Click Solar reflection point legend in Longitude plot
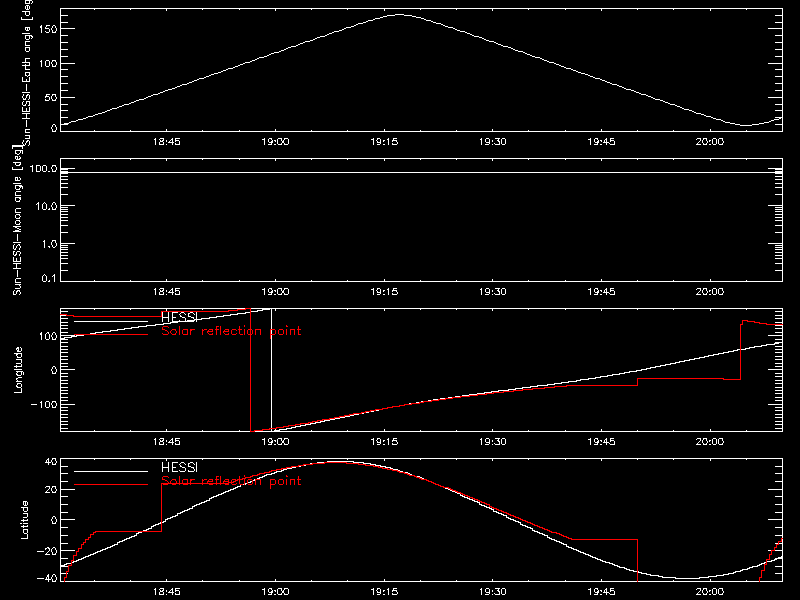Screen dimensions: 800x600 [231, 331]
